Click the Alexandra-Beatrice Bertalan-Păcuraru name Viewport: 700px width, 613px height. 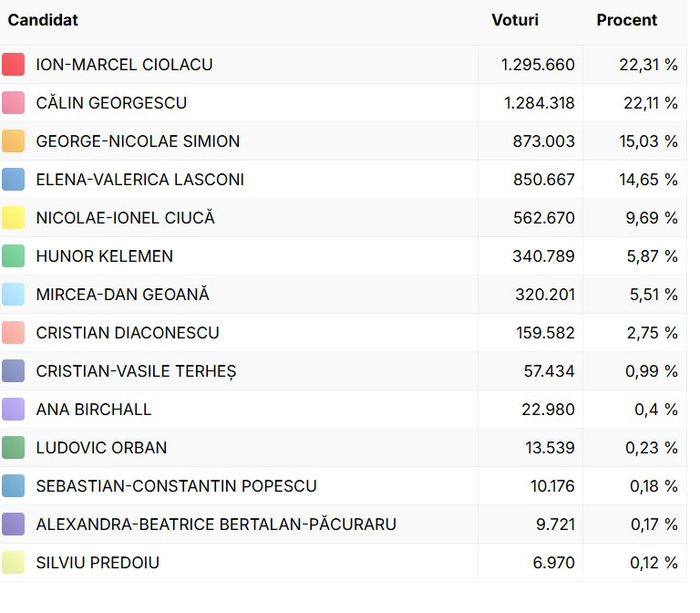(216, 524)
